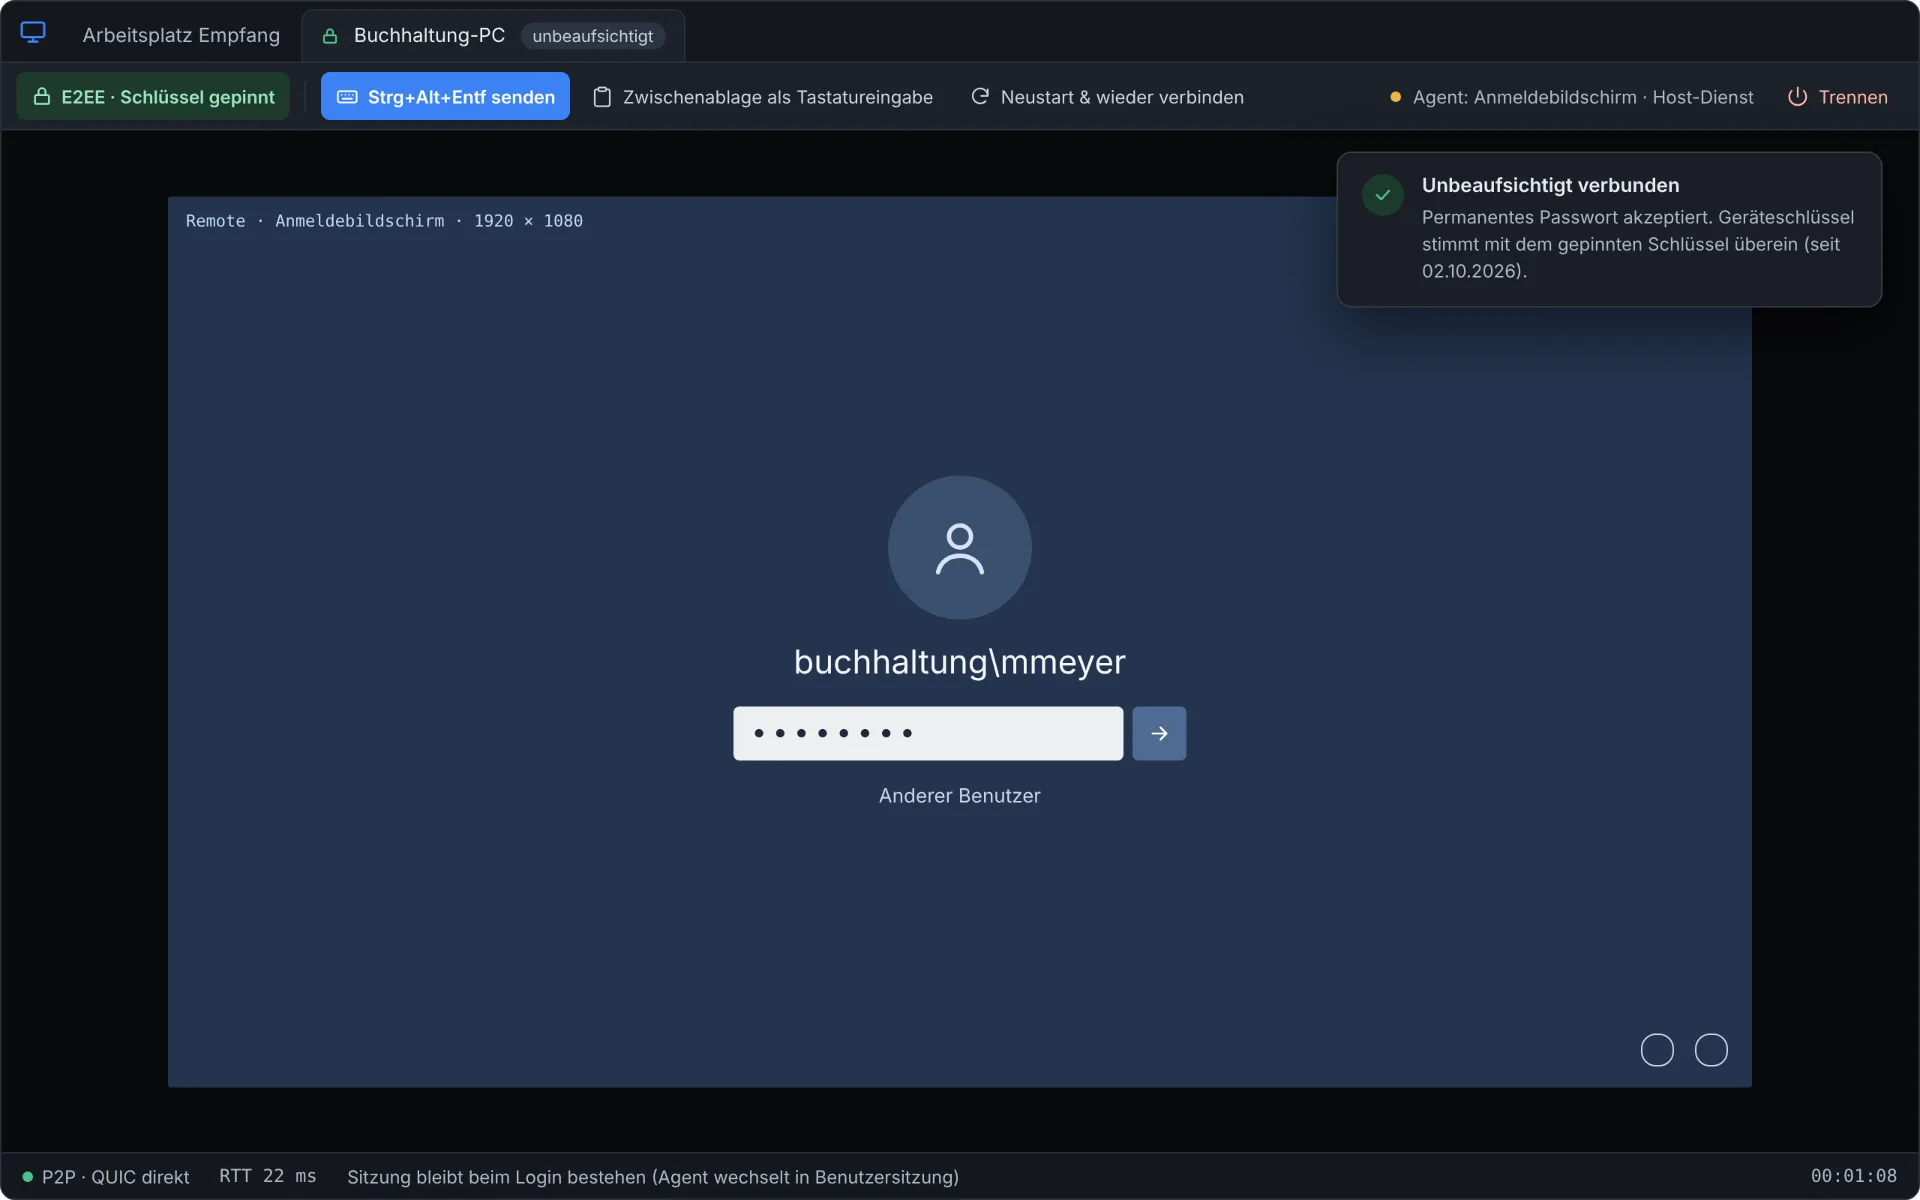Screen dimensions: 1920x1200
Task: Click the P2P QUIC direkt connection status
Action: pos(106,1177)
